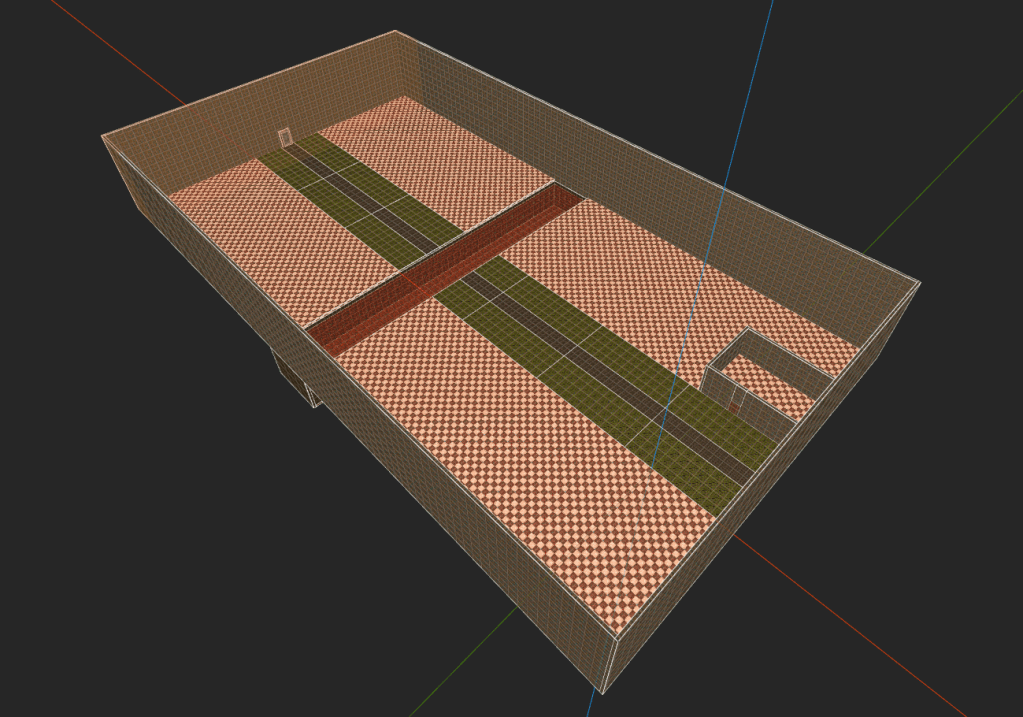Select the small red door on the enclosure wall
Image resolution: width=1023 pixels, height=717 pixels.
(x=736, y=405)
